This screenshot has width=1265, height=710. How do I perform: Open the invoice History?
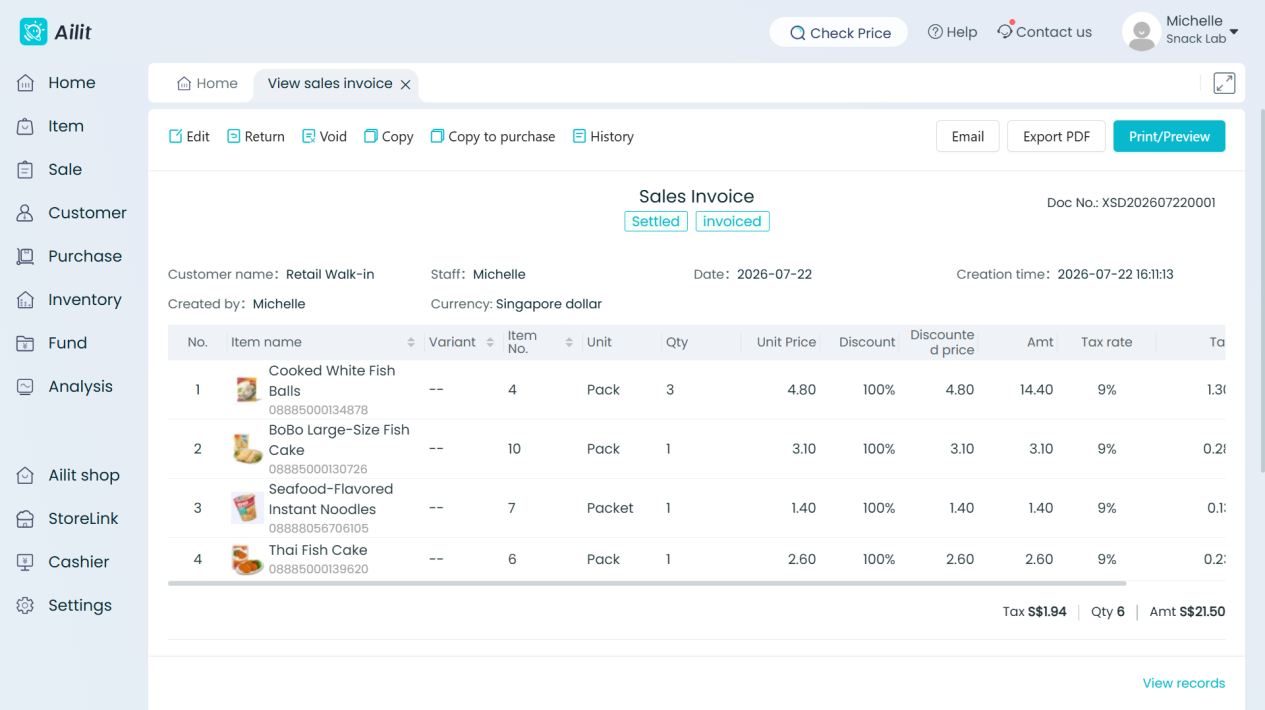click(x=603, y=137)
